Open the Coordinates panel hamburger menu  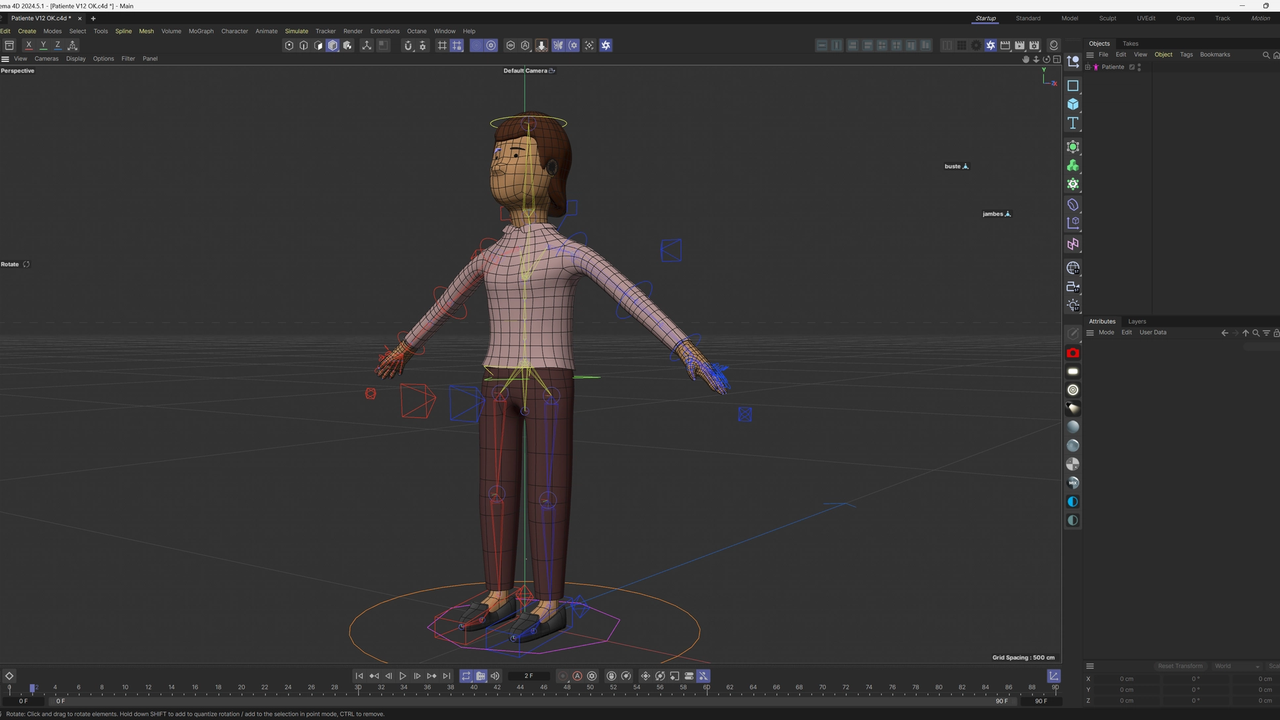tap(1090, 666)
